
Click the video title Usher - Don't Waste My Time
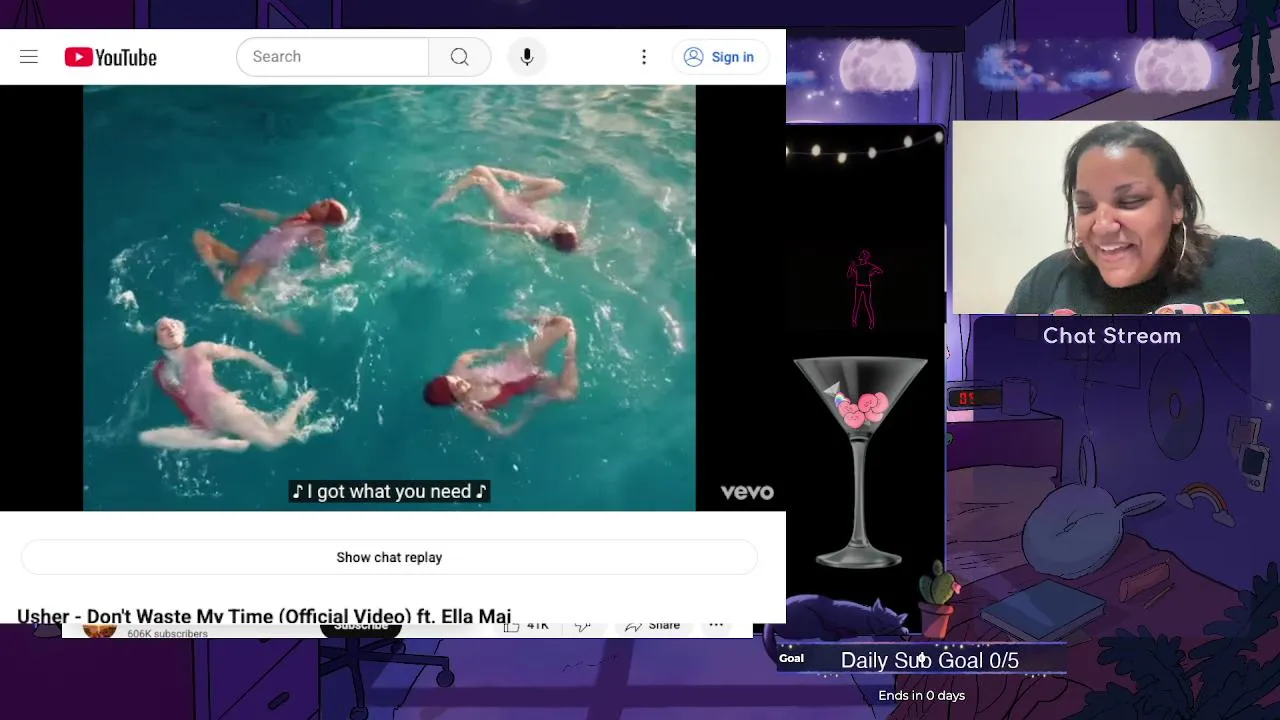[x=264, y=615]
